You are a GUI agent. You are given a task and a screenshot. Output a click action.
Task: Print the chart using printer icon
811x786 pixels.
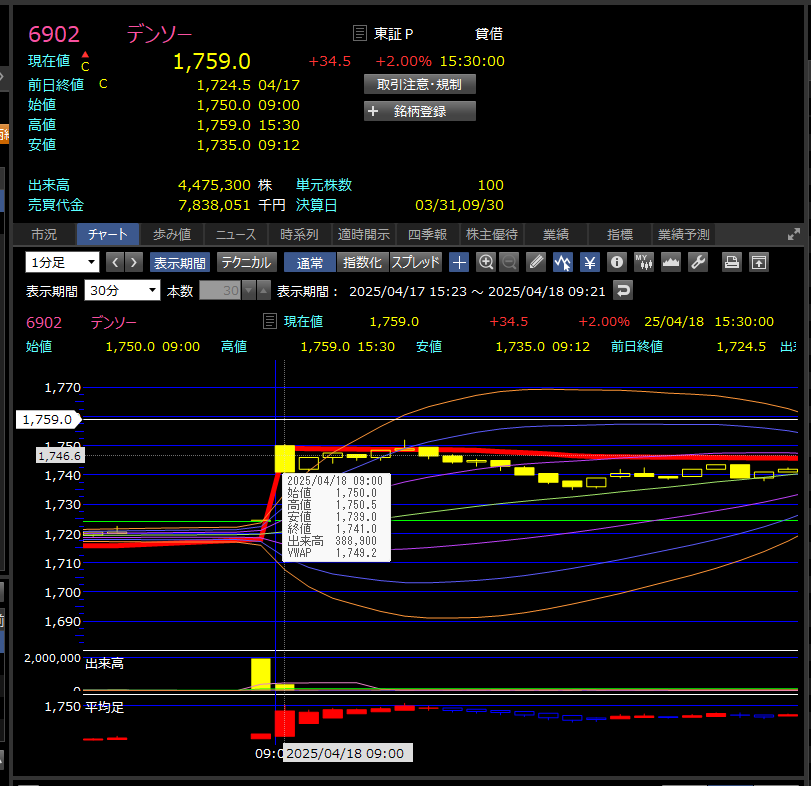pyautogui.click(x=731, y=263)
